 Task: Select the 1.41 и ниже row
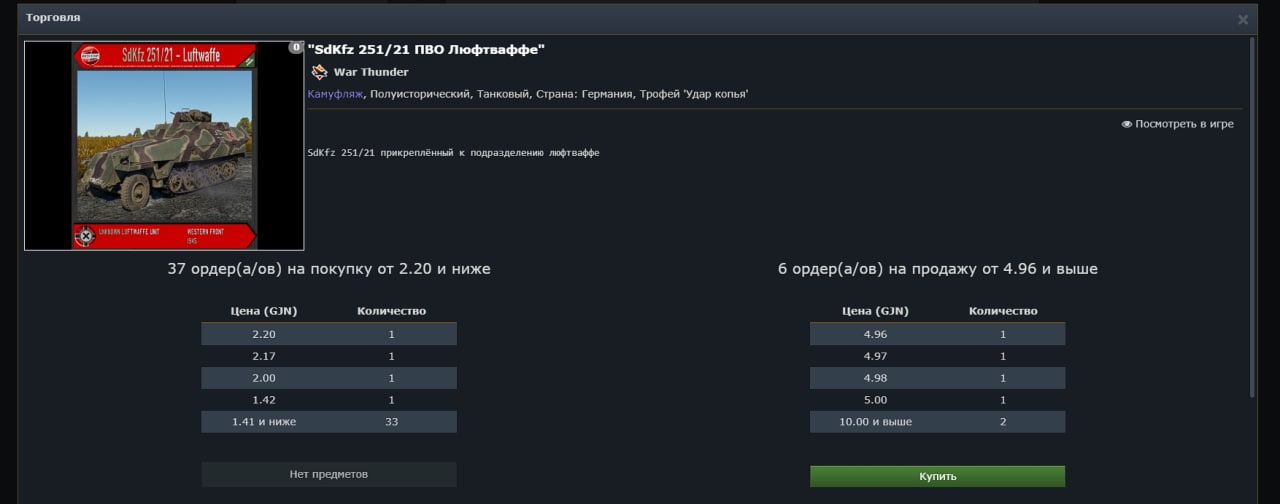tap(329, 422)
